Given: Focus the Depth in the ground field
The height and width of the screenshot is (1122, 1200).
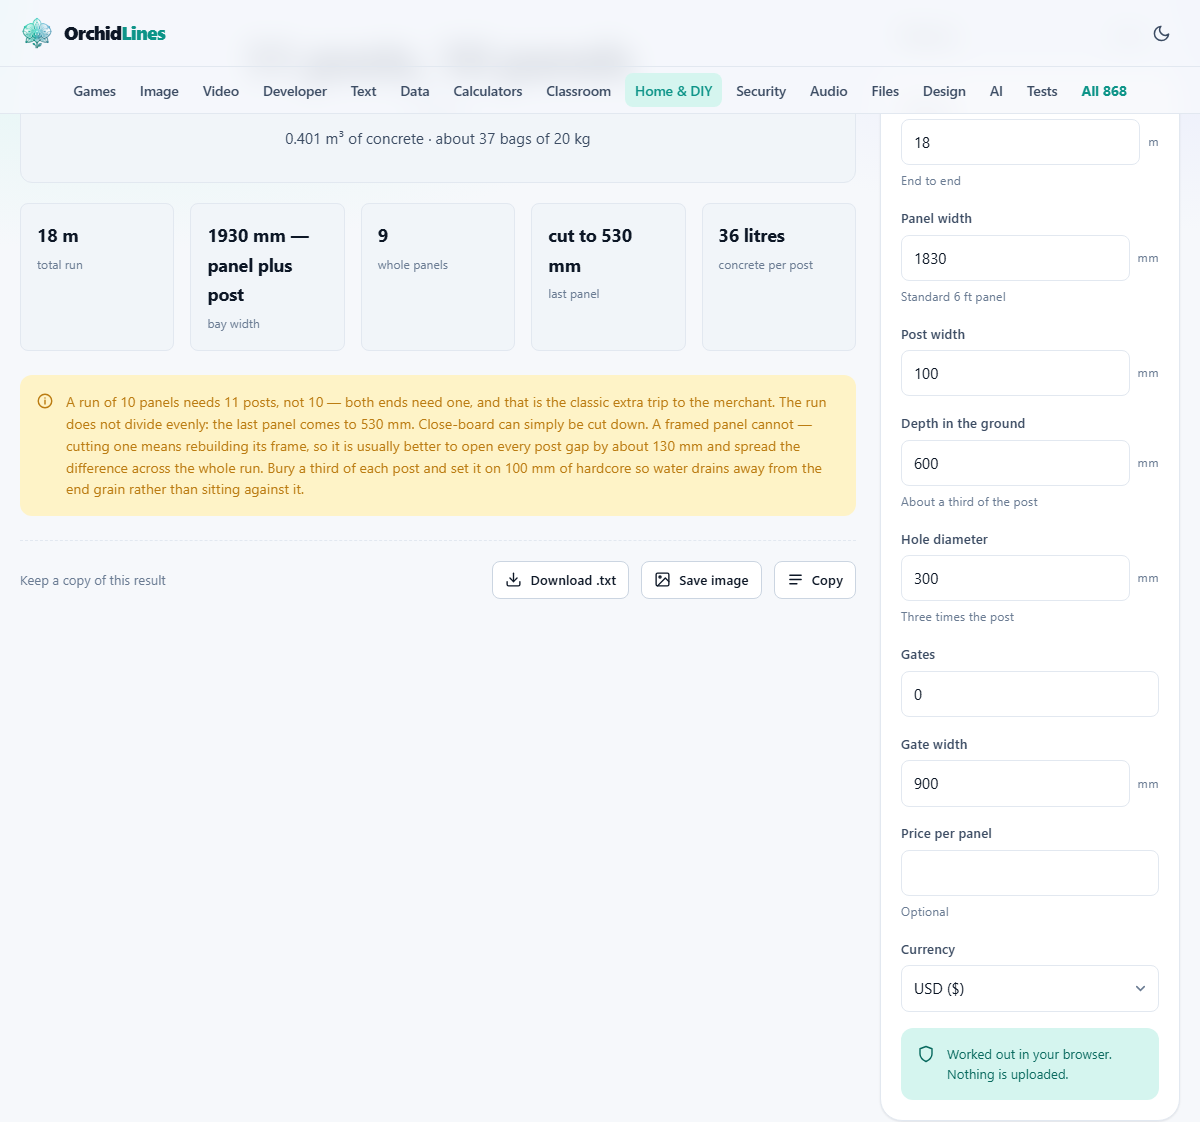Looking at the screenshot, I should point(1015,463).
